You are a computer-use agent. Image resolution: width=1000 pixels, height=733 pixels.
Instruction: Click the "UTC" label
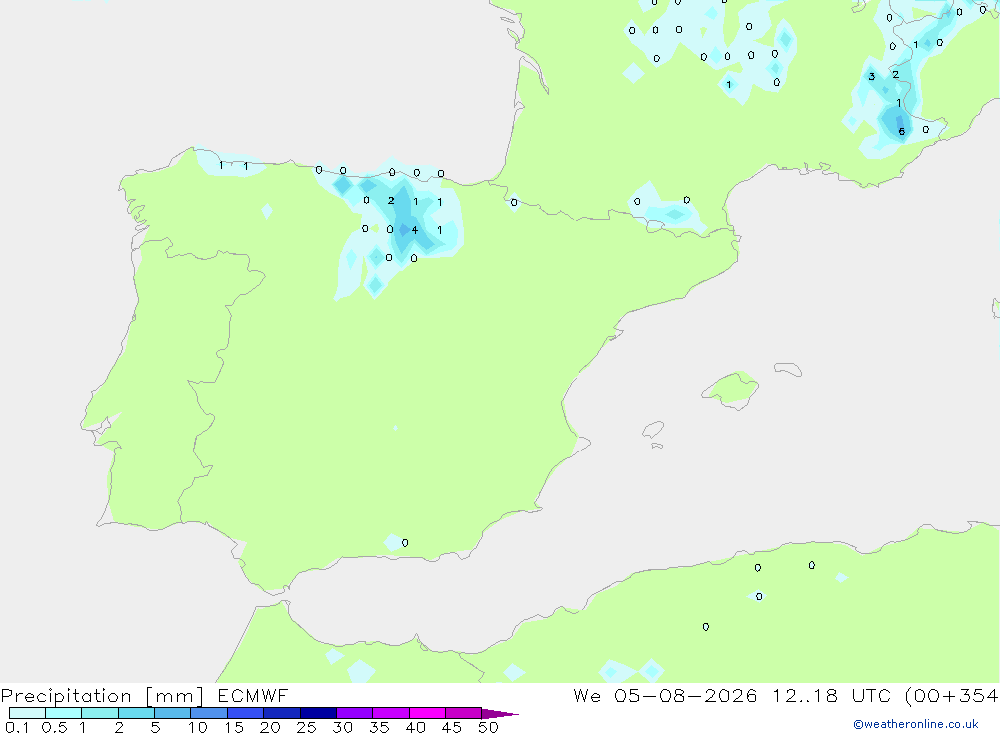[871, 695]
